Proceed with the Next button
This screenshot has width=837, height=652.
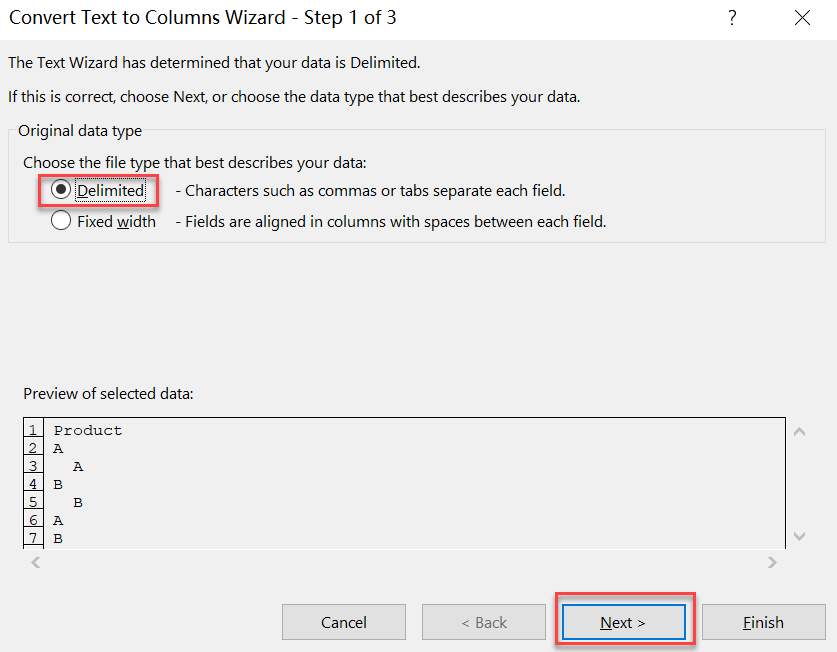click(x=623, y=621)
